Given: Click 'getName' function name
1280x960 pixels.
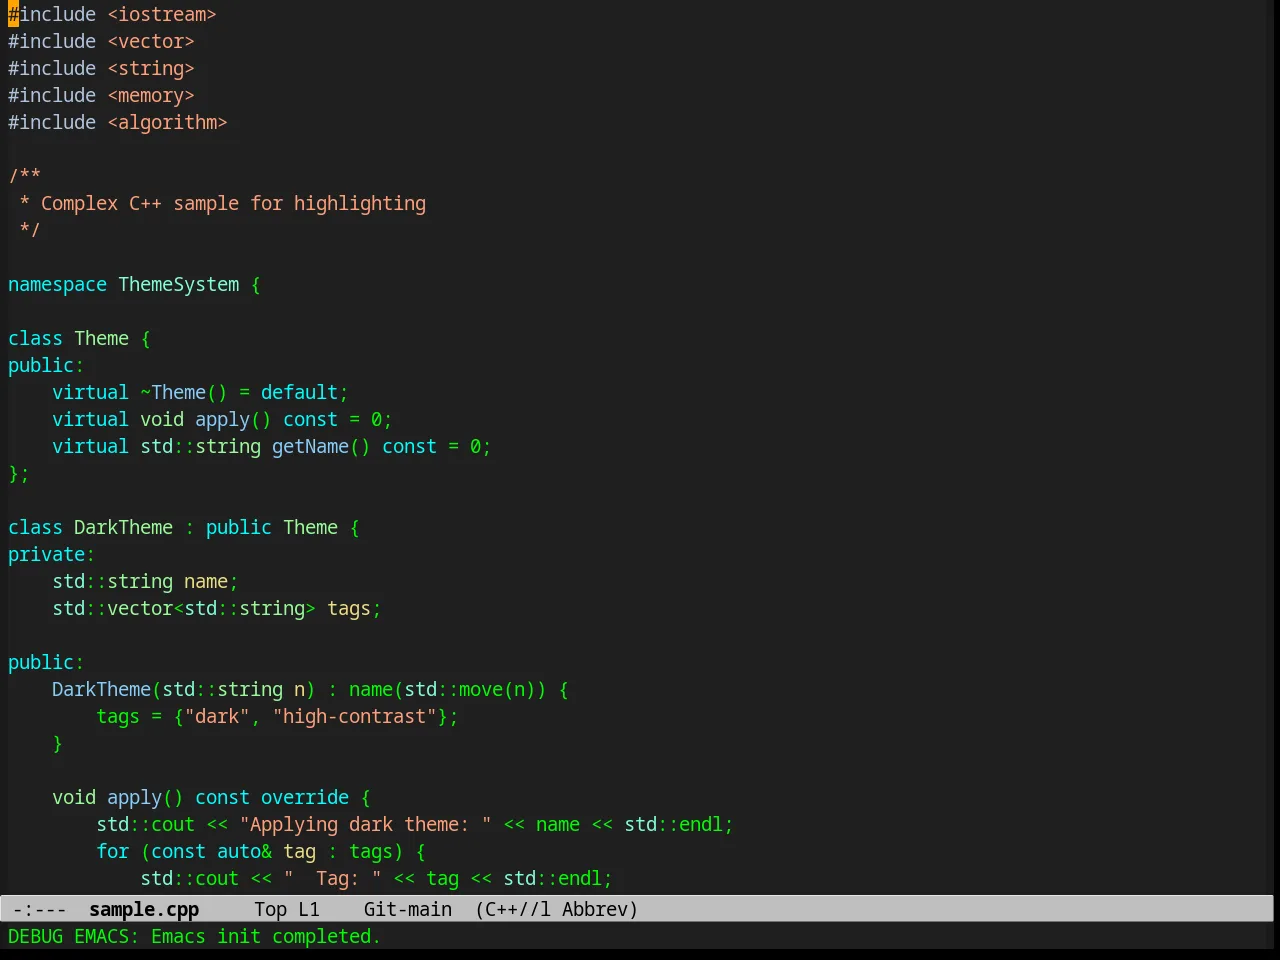Looking at the screenshot, I should pos(310,446).
